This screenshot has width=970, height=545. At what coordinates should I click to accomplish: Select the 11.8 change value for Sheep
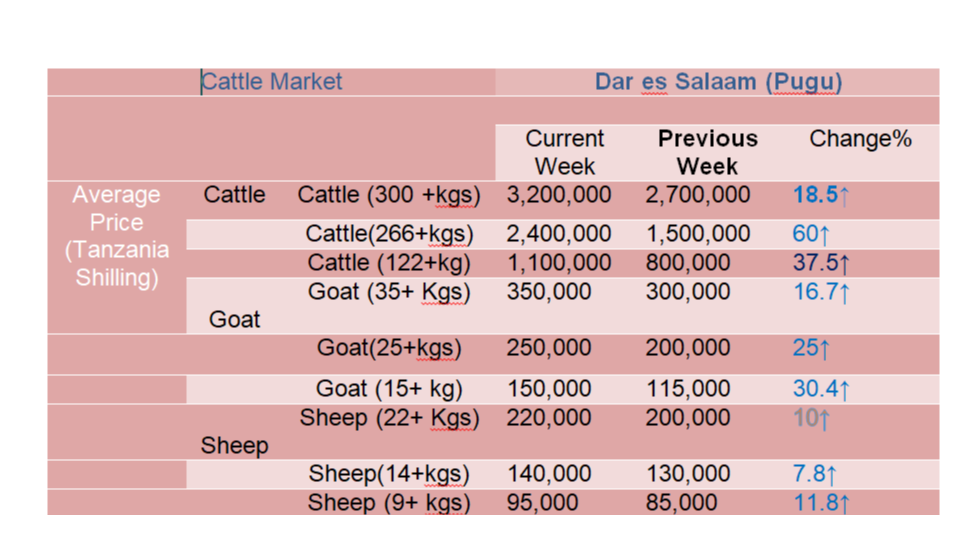820,502
